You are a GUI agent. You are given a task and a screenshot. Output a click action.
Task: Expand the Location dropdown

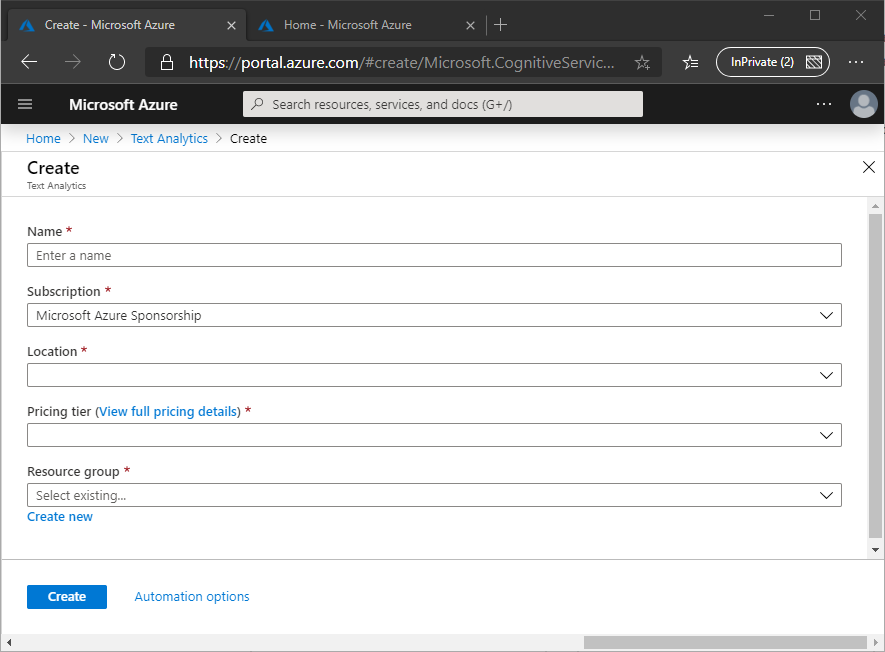[434, 376]
